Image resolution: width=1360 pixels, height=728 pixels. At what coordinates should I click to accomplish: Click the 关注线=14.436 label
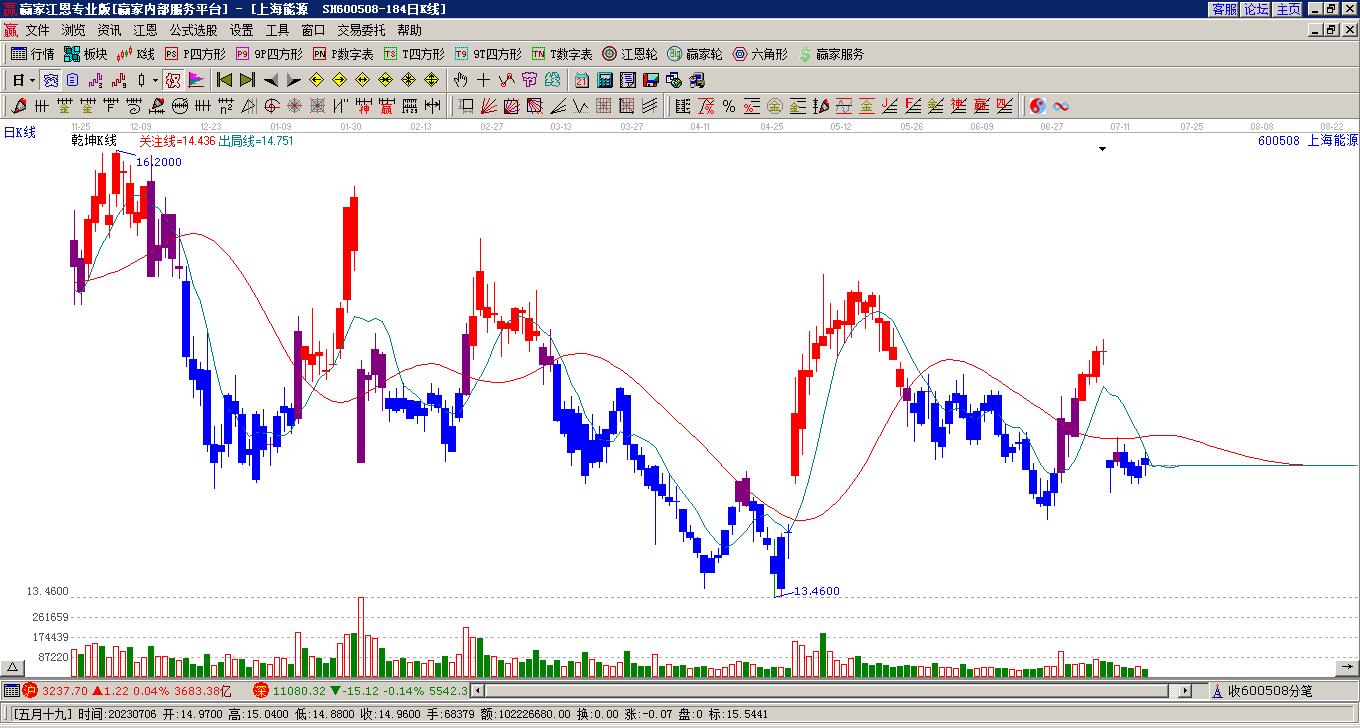pos(177,141)
